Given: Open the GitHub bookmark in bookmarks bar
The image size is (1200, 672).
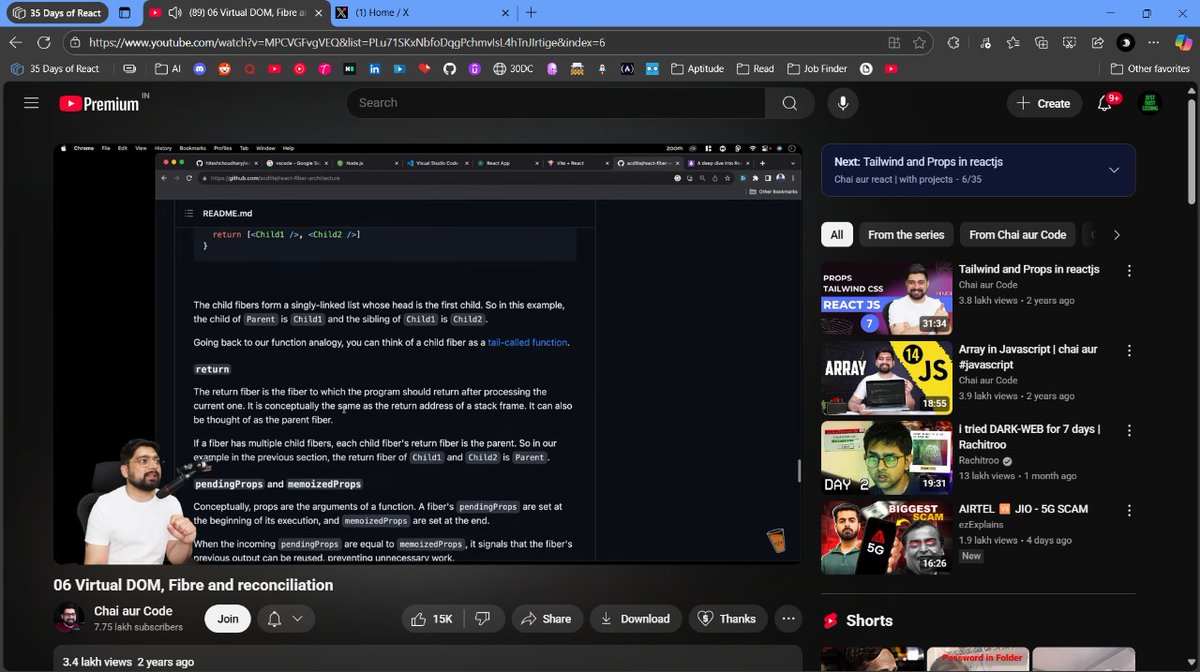Looking at the screenshot, I should (x=449, y=69).
